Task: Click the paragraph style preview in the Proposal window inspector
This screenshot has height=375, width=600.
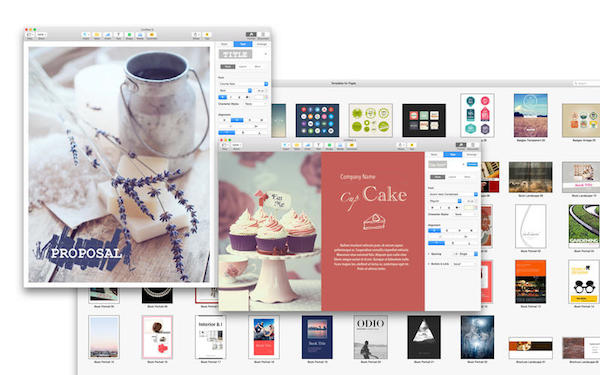Action: [235, 54]
